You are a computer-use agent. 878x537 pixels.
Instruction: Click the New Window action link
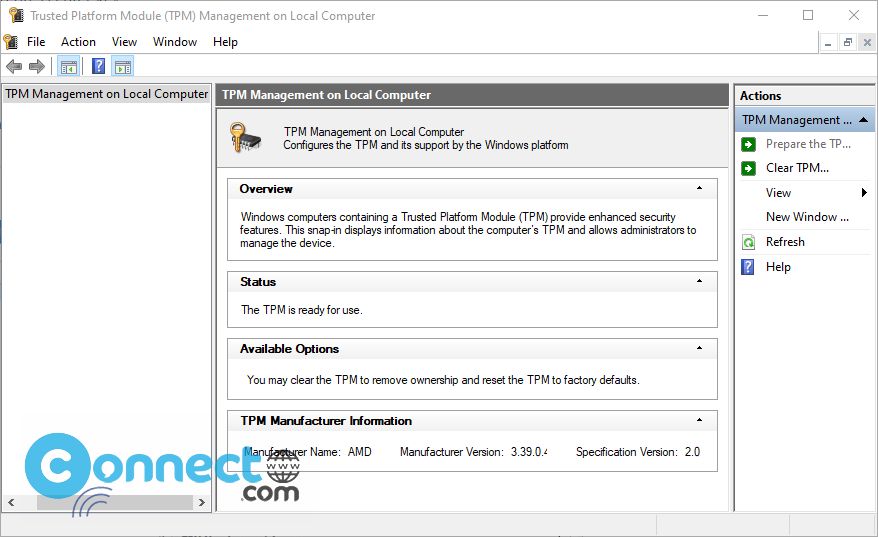click(x=807, y=217)
